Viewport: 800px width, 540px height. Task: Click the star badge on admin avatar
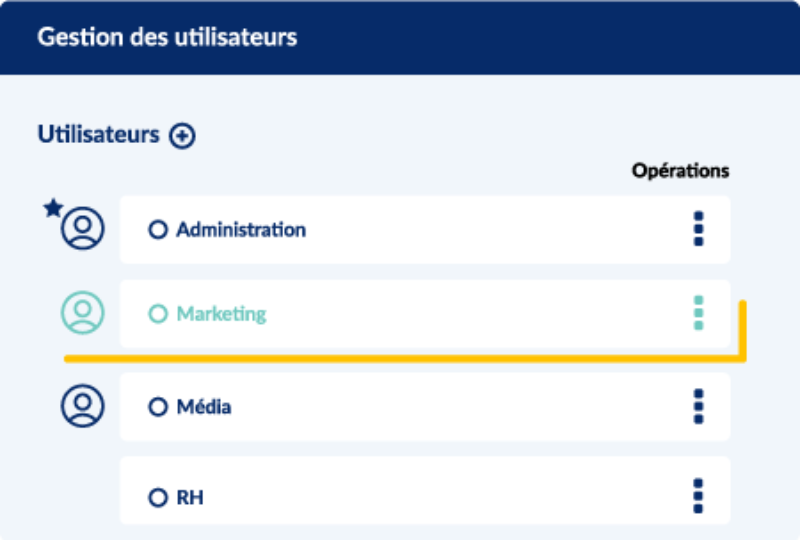(x=53, y=208)
